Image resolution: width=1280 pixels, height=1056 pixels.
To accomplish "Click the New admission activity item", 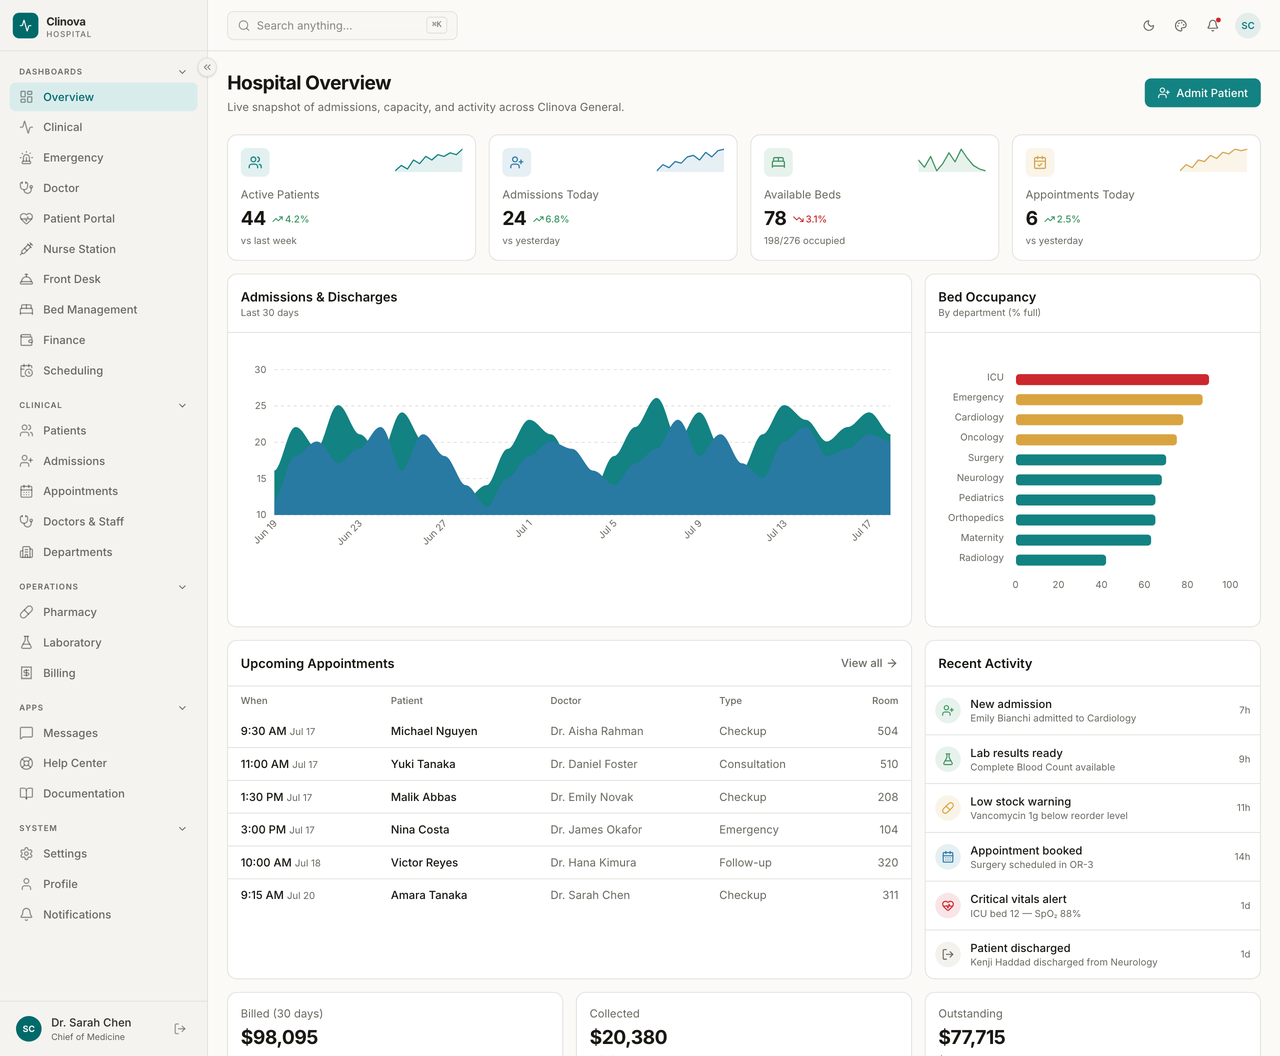I will coord(1092,711).
